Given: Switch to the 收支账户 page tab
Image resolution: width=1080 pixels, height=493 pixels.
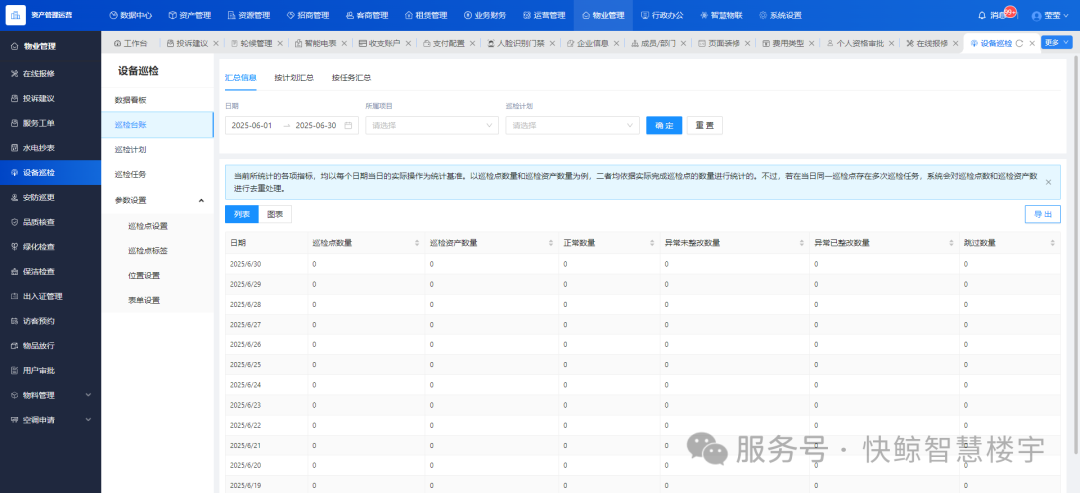Looking at the screenshot, I should pyautogui.click(x=380, y=43).
